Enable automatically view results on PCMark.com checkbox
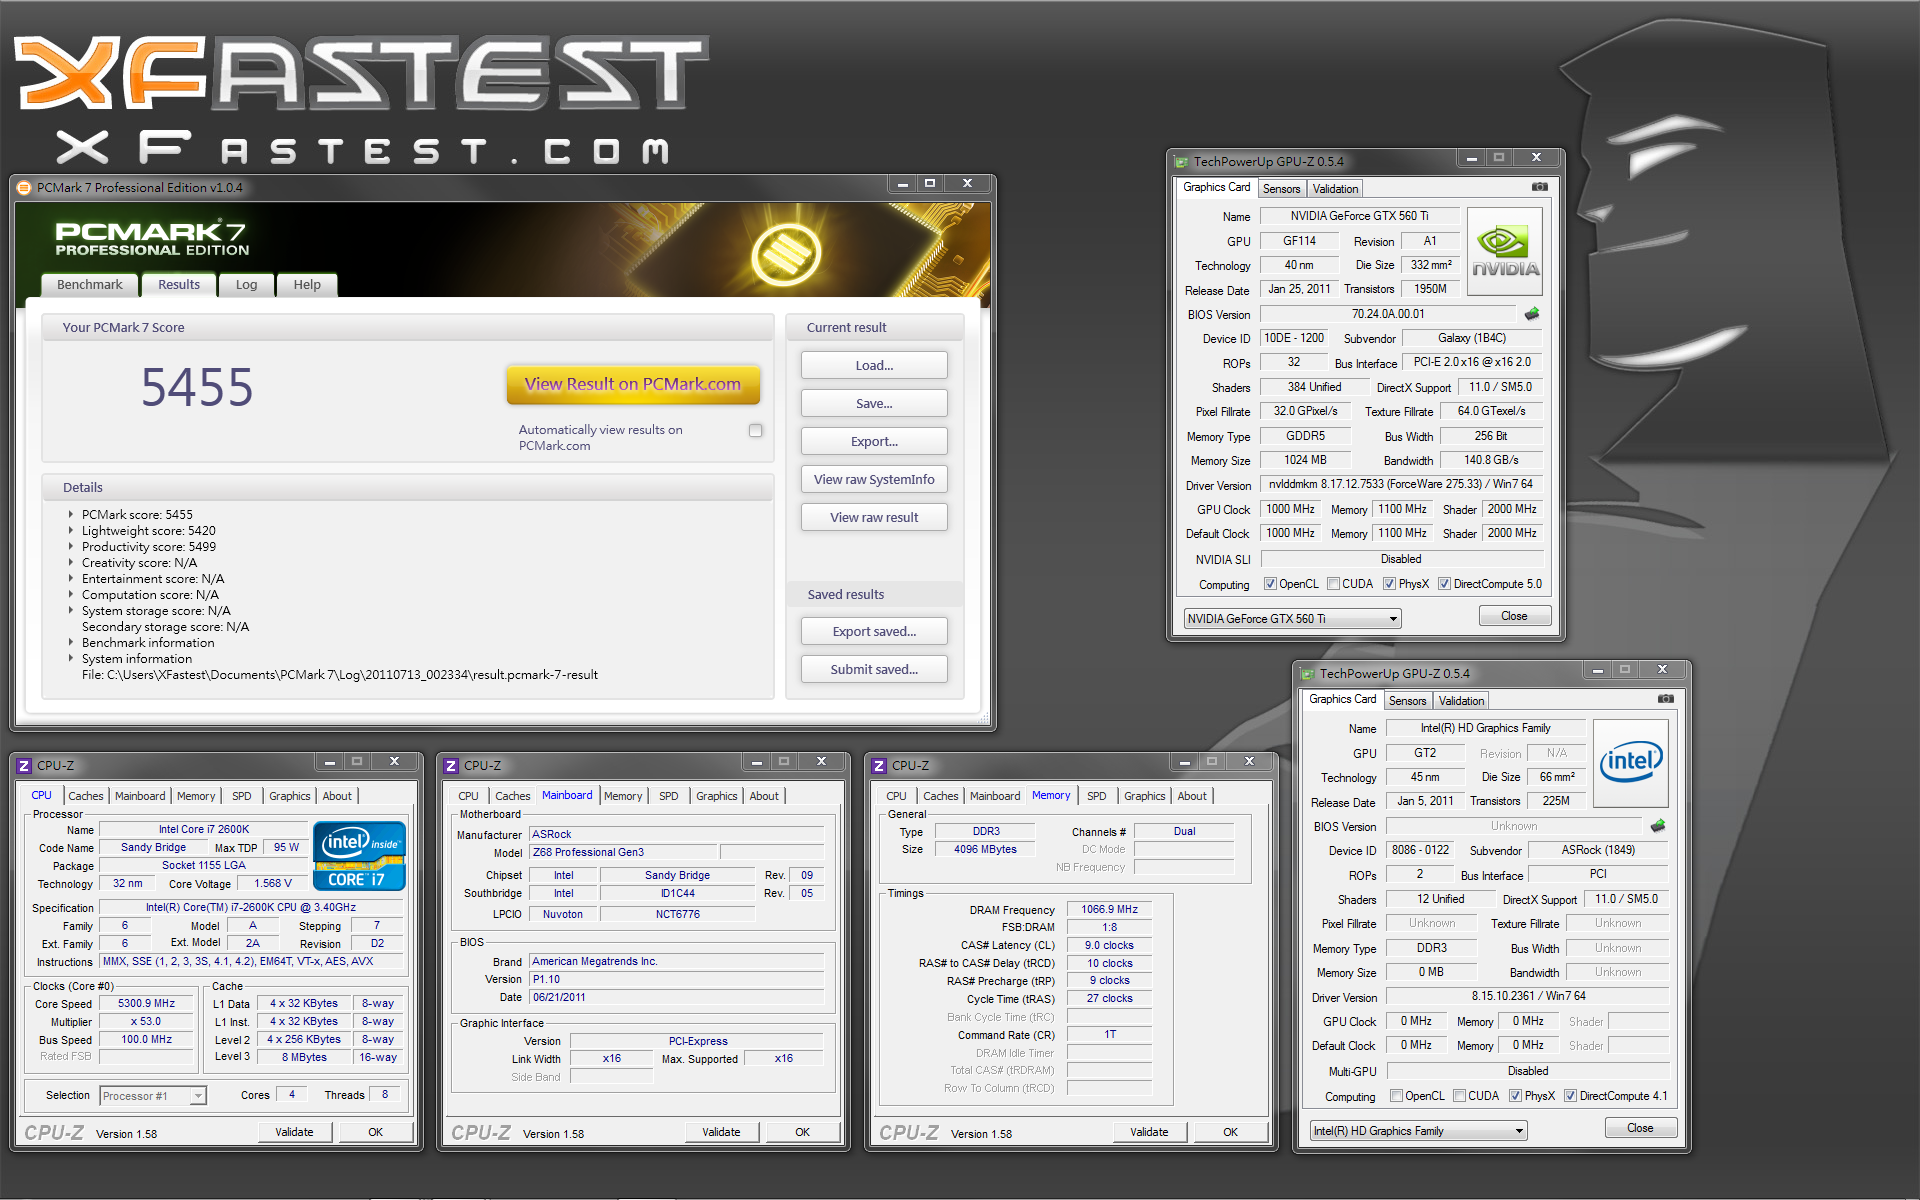The height and width of the screenshot is (1200, 1920). (x=756, y=431)
